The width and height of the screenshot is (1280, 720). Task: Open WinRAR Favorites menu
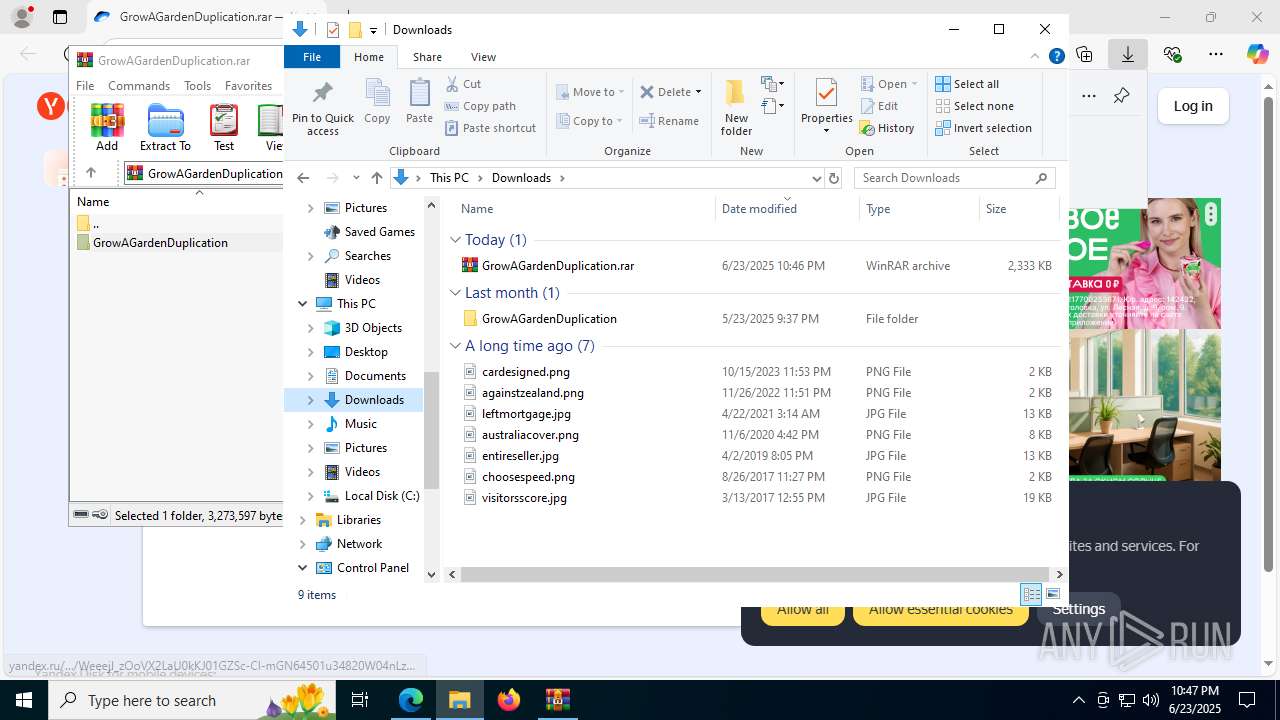click(x=248, y=86)
